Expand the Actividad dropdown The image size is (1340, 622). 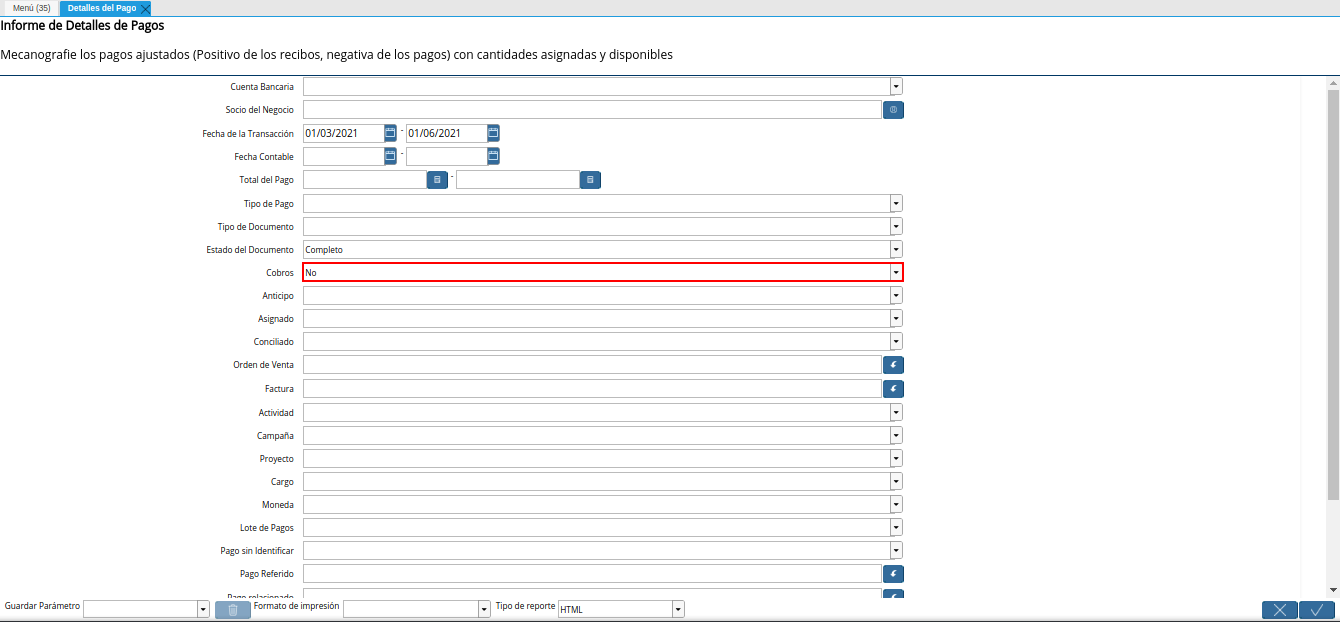point(896,412)
